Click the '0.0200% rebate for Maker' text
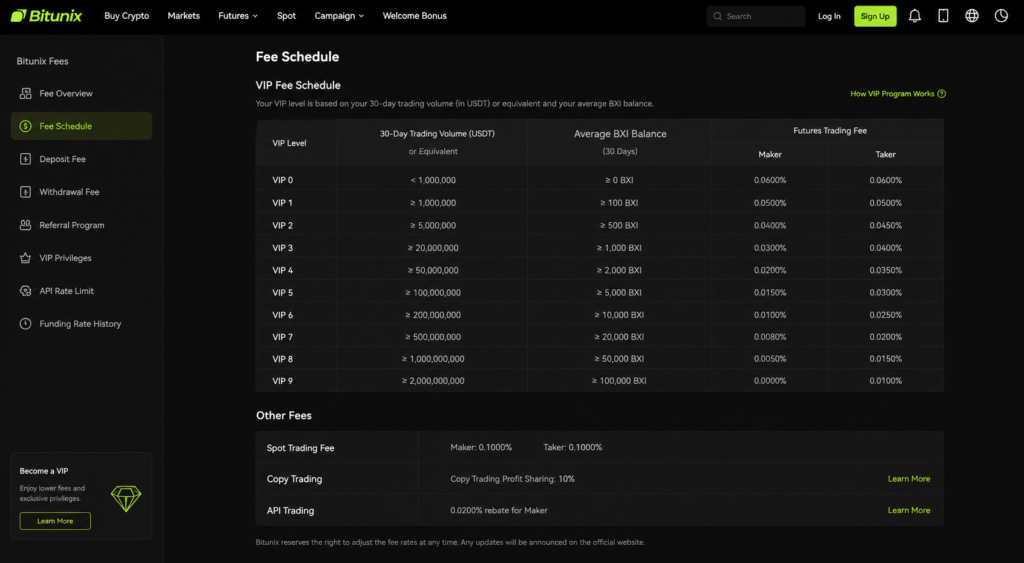This screenshot has height=563, width=1024. click(x=499, y=510)
